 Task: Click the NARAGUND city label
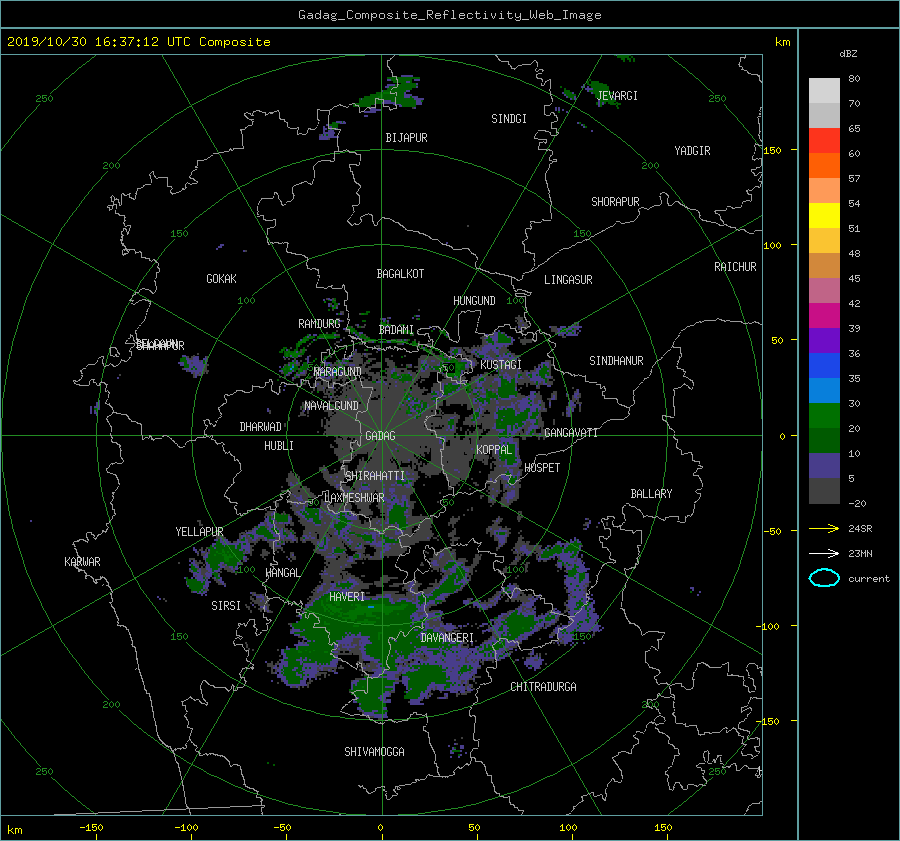tap(338, 372)
